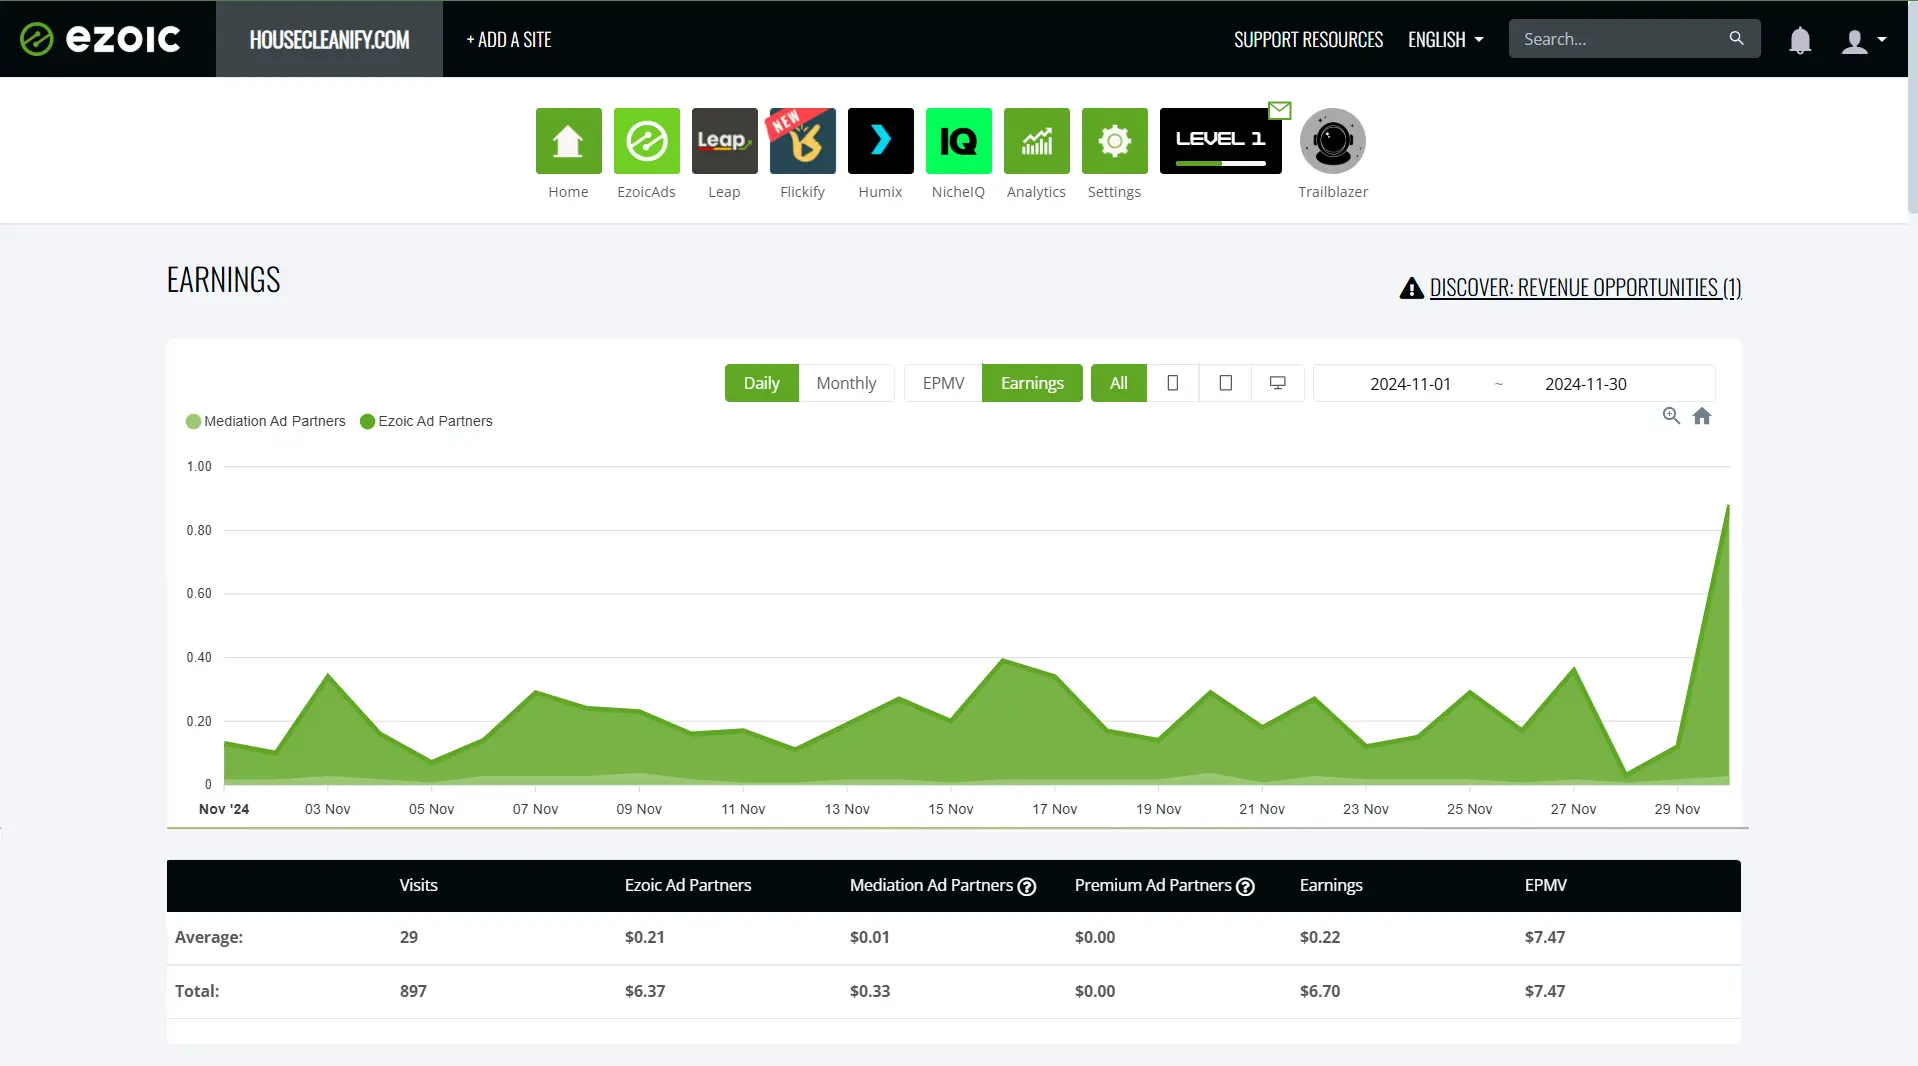Viewport: 1918px width, 1066px height.
Task: Click total Mediation value $0.33
Action: click(x=870, y=991)
